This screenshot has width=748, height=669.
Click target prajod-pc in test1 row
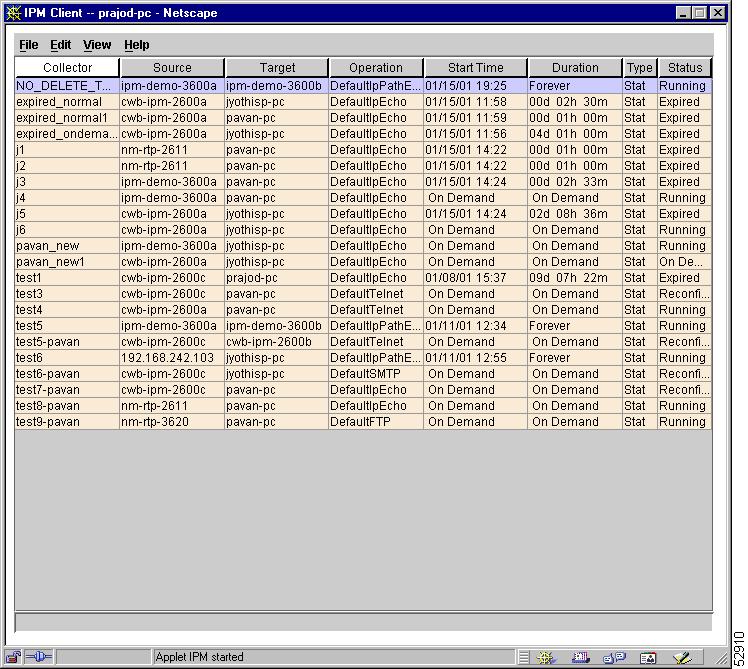pyautogui.click(x=277, y=278)
